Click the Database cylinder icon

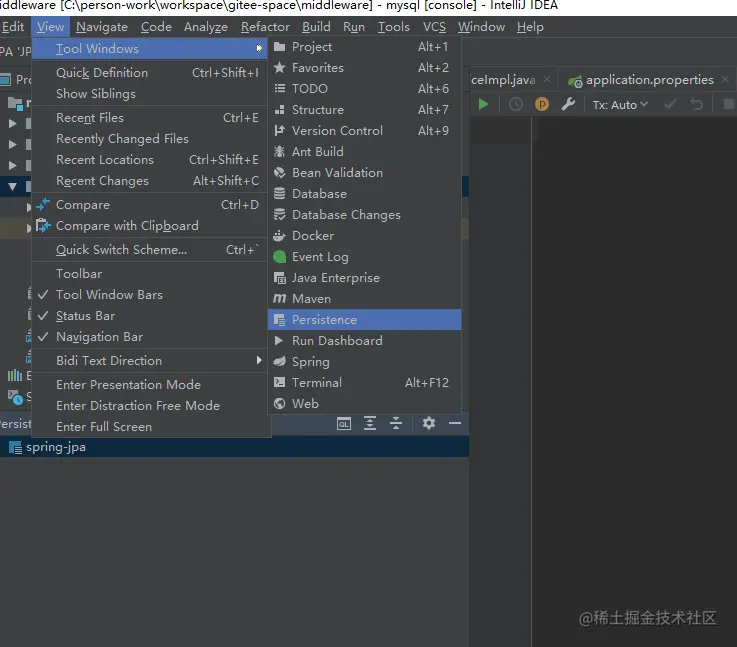click(x=279, y=194)
